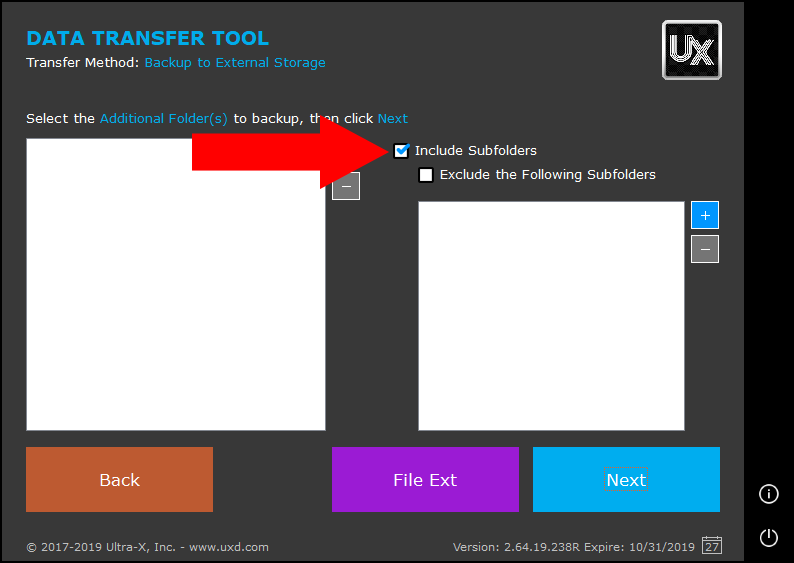The height and width of the screenshot is (563, 794).
Task: Add an excluded subfolder with the blue plus
Action: (x=705, y=215)
